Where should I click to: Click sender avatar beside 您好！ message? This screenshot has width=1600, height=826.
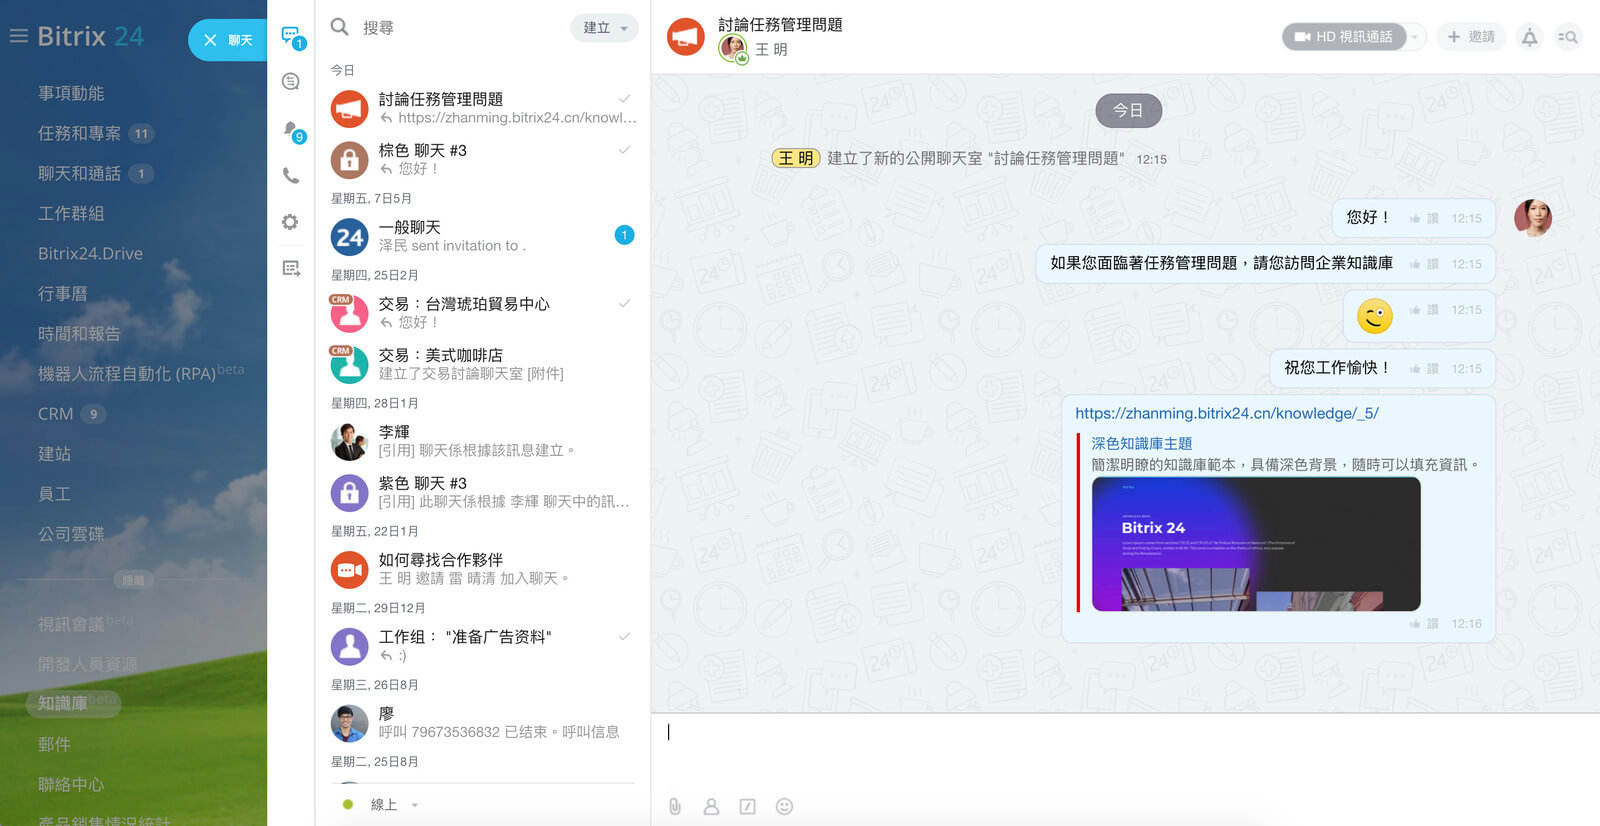[1533, 218]
